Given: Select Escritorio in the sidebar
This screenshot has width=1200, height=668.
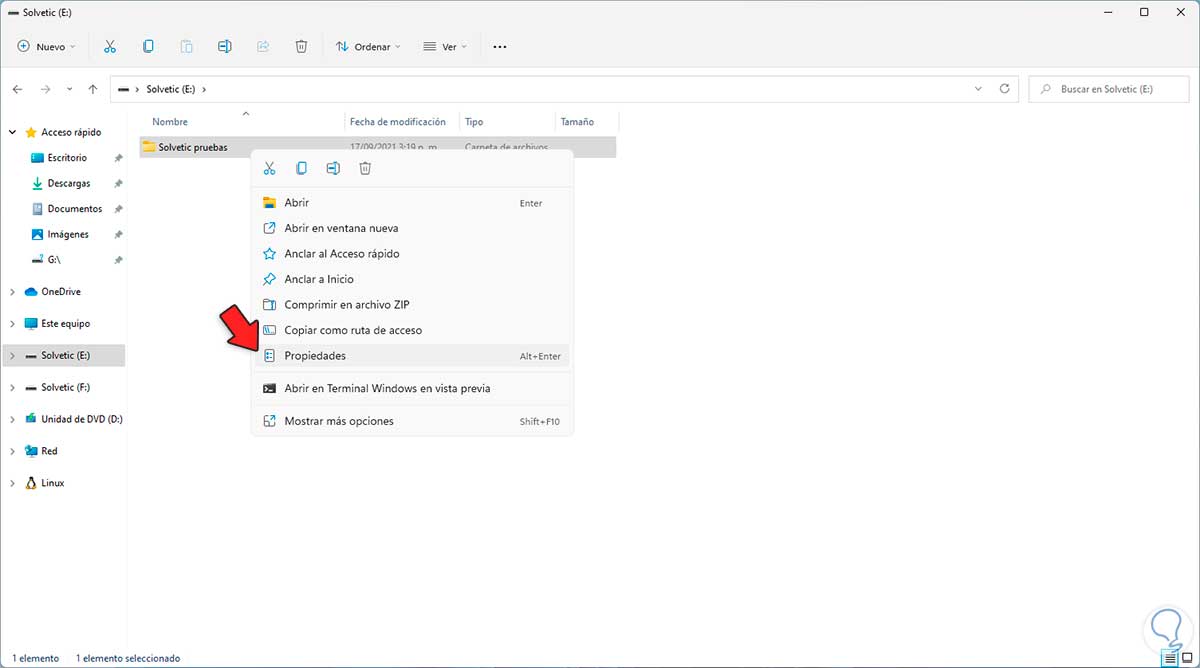Looking at the screenshot, I should point(67,158).
